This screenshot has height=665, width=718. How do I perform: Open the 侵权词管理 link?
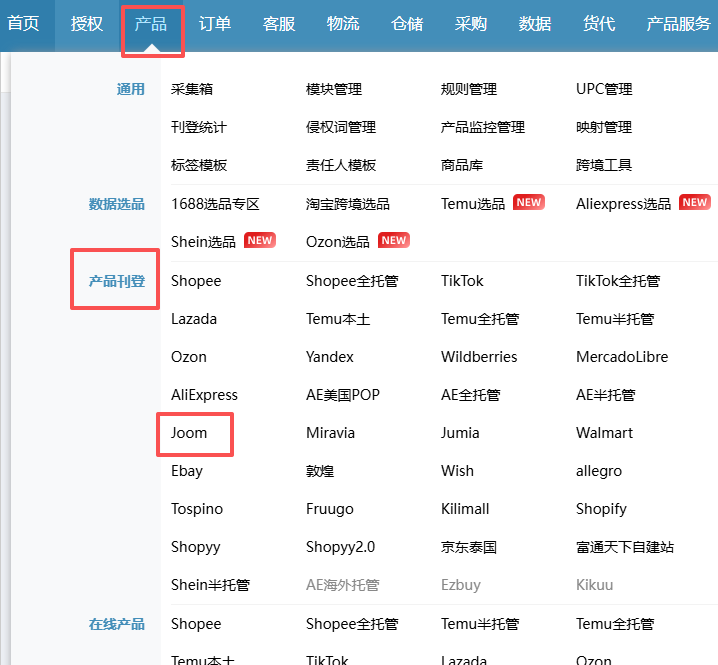coord(341,127)
